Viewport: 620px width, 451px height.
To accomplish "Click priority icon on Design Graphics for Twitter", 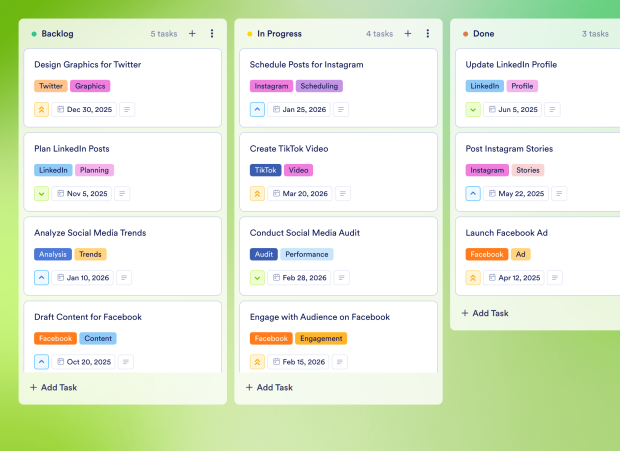I will click(x=42, y=109).
